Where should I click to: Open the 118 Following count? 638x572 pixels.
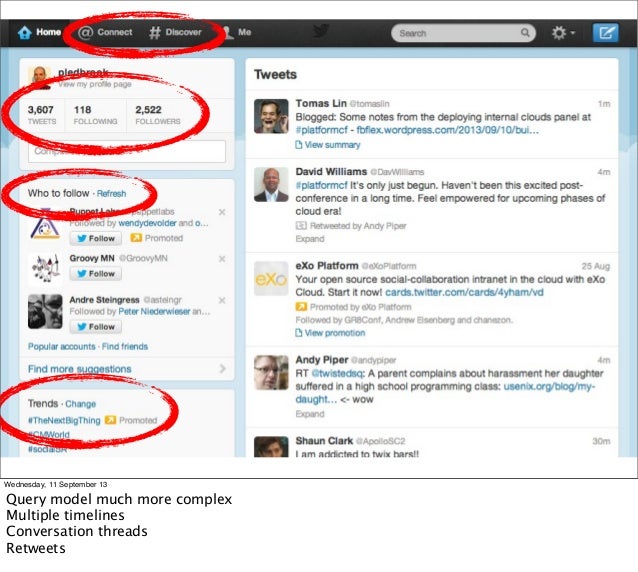tap(95, 115)
